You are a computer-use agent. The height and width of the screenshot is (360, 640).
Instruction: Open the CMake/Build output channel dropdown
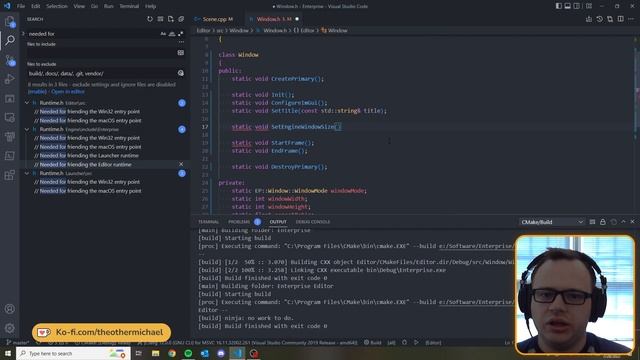click(552, 222)
